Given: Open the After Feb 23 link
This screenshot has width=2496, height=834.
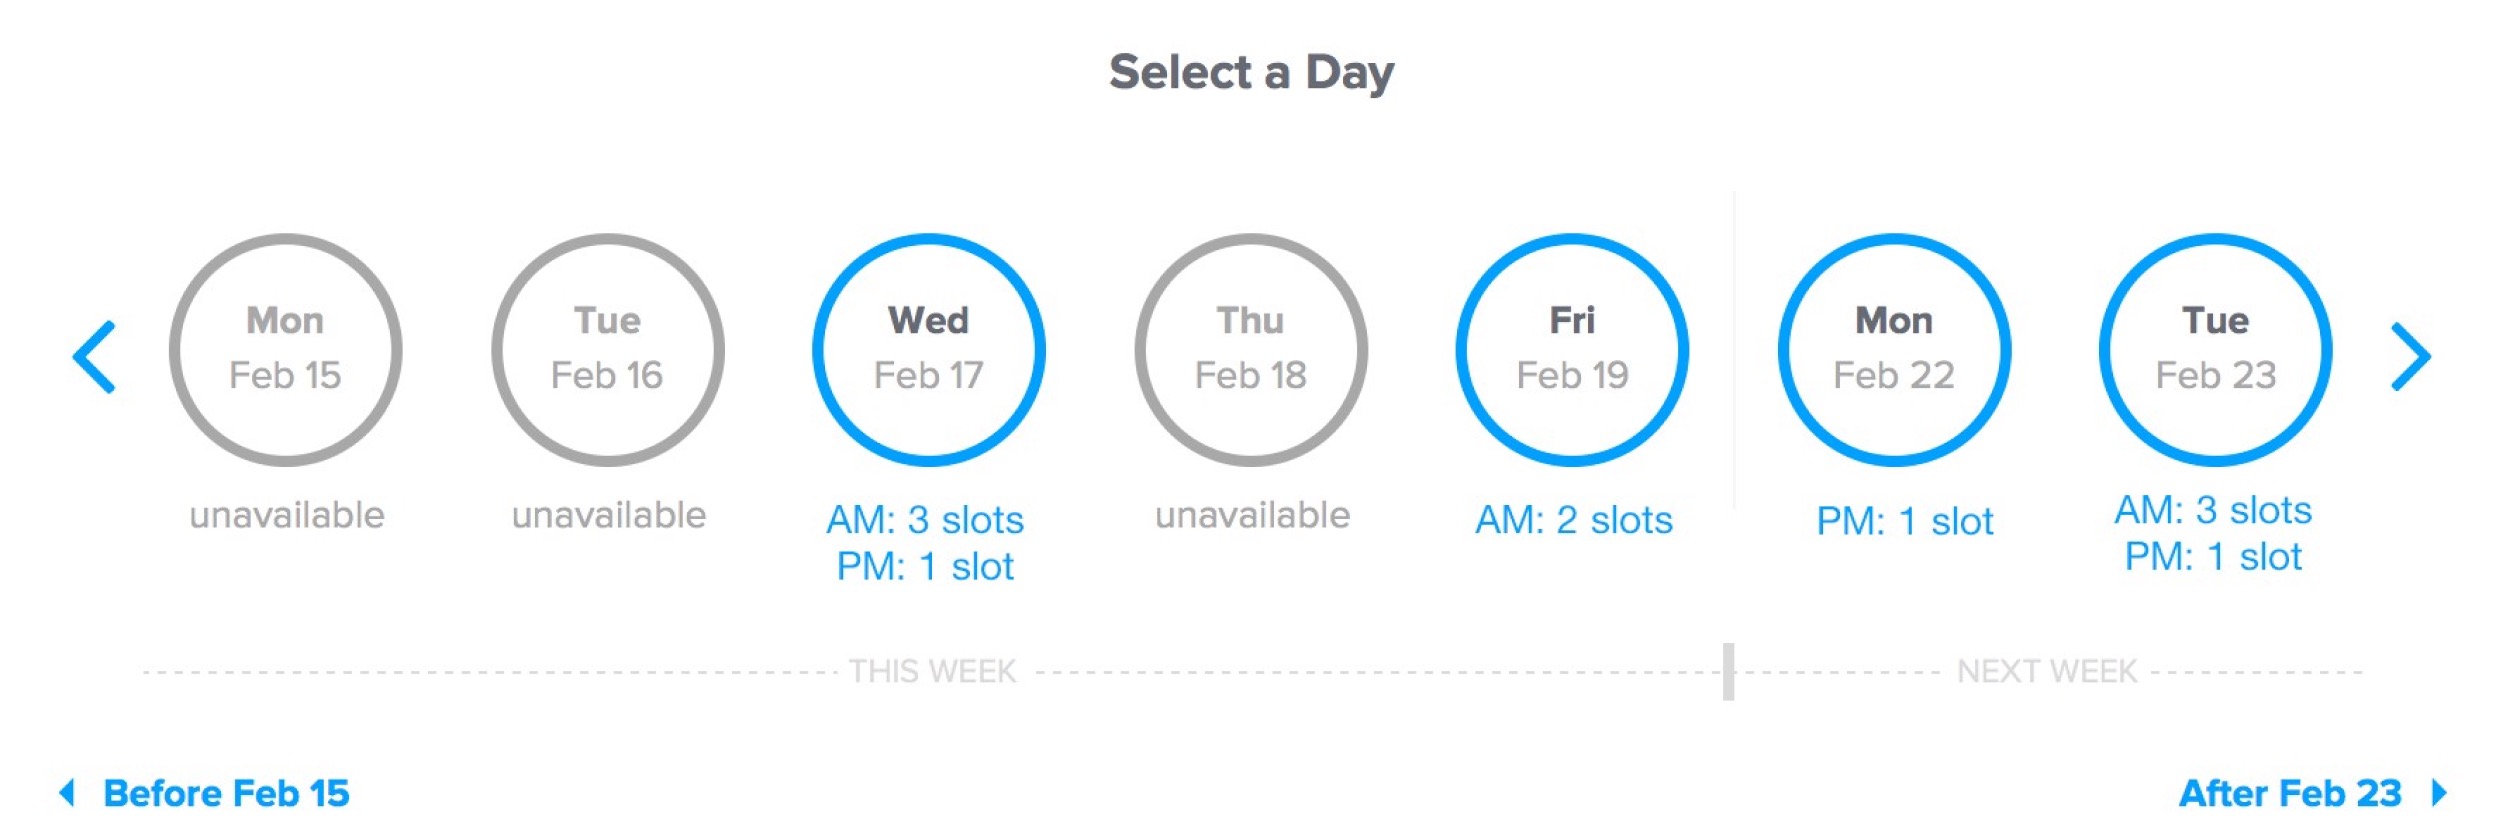Looking at the screenshot, I should (x=2290, y=793).
